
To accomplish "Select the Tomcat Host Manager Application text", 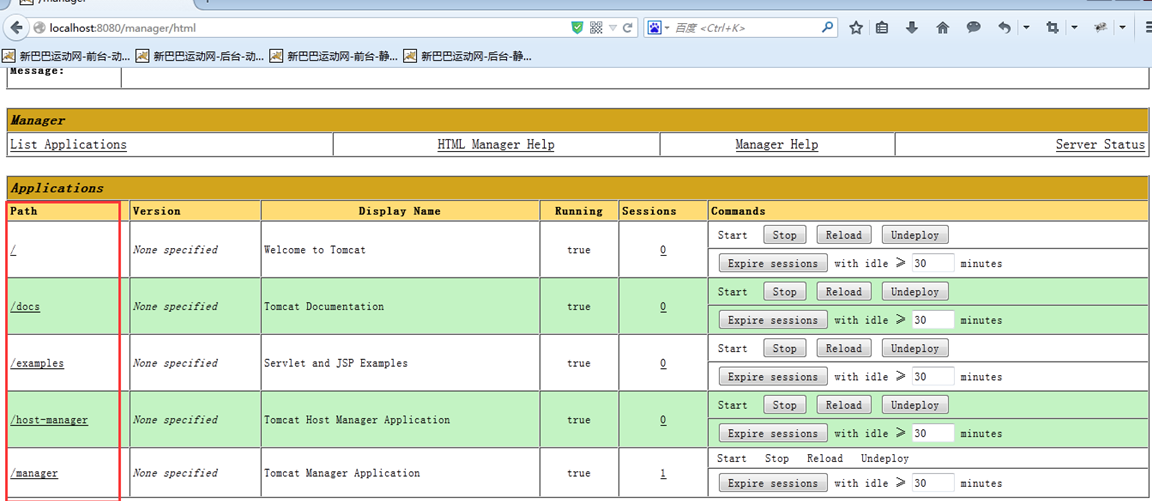I will pyautogui.click(x=357, y=419).
